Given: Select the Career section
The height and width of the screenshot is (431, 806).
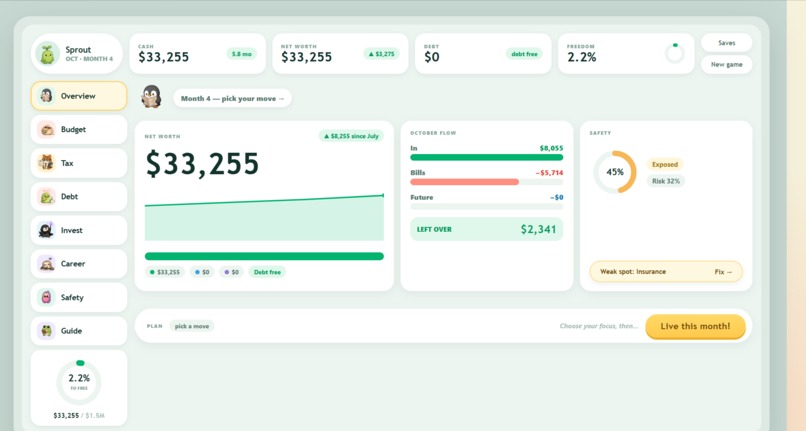Looking at the screenshot, I should click(79, 264).
